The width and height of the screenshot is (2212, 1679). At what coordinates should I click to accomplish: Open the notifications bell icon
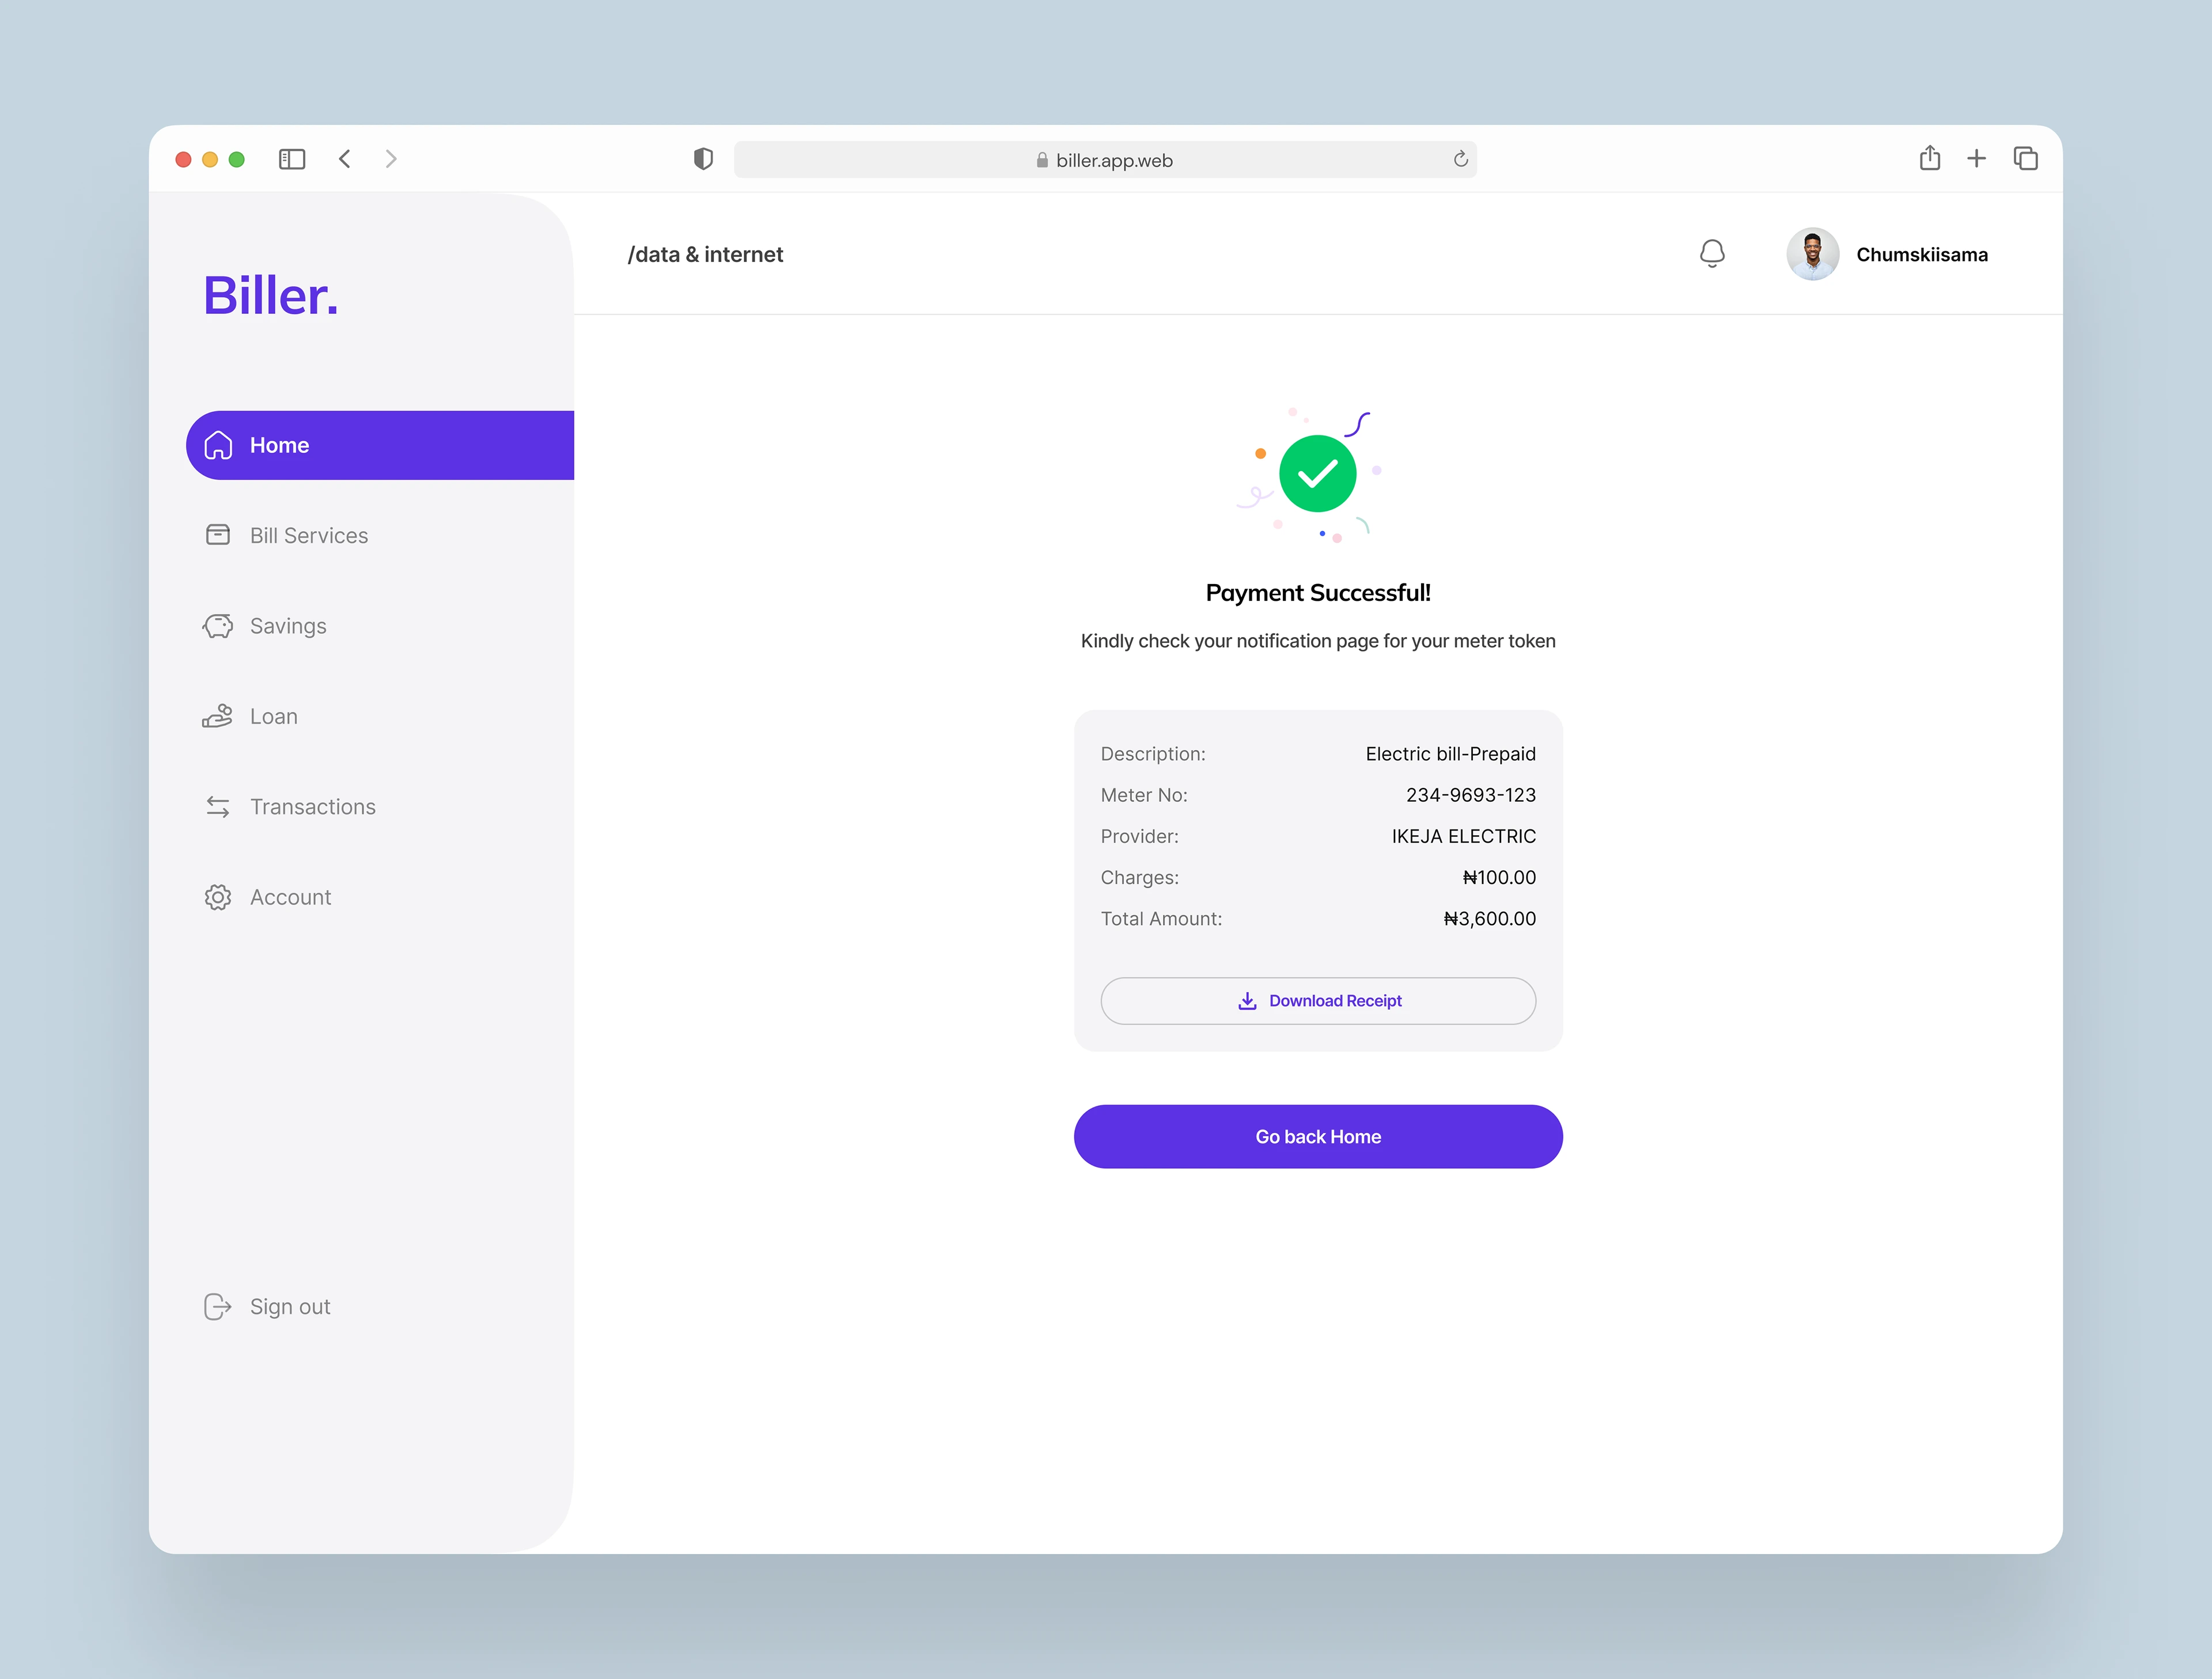(1711, 254)
